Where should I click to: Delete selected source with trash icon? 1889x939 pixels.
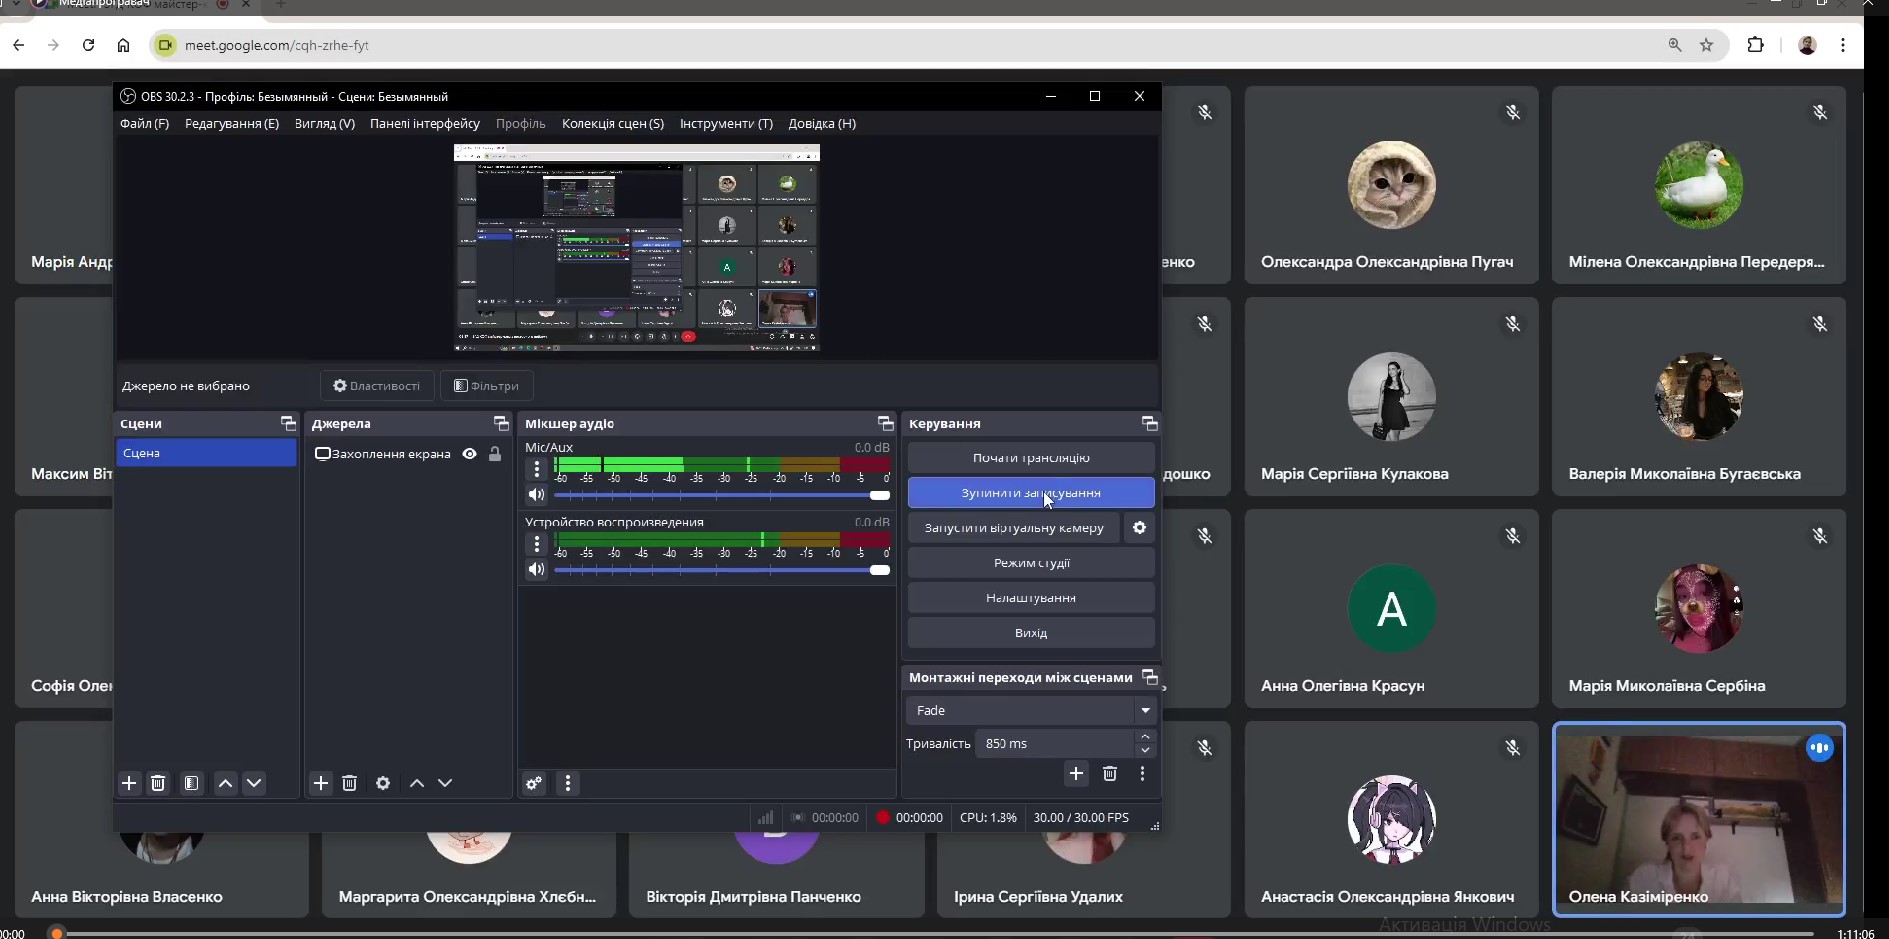(349, 783)
